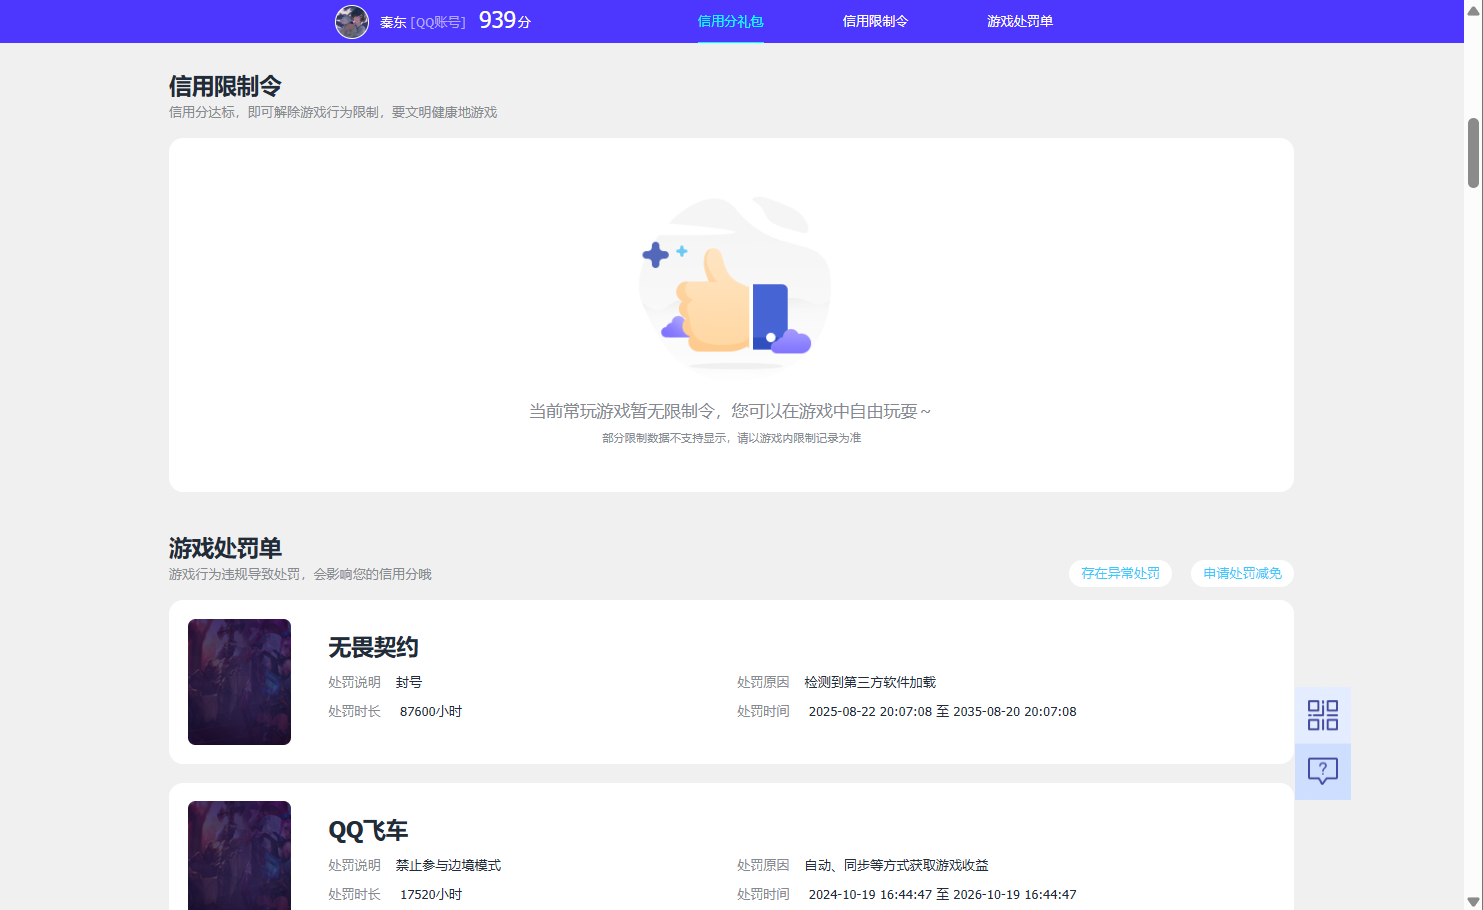Viewport: 1483px width, 910px height.
Task: Switch to the 游戏处罚单 tab
Action: coord(1020,21)
